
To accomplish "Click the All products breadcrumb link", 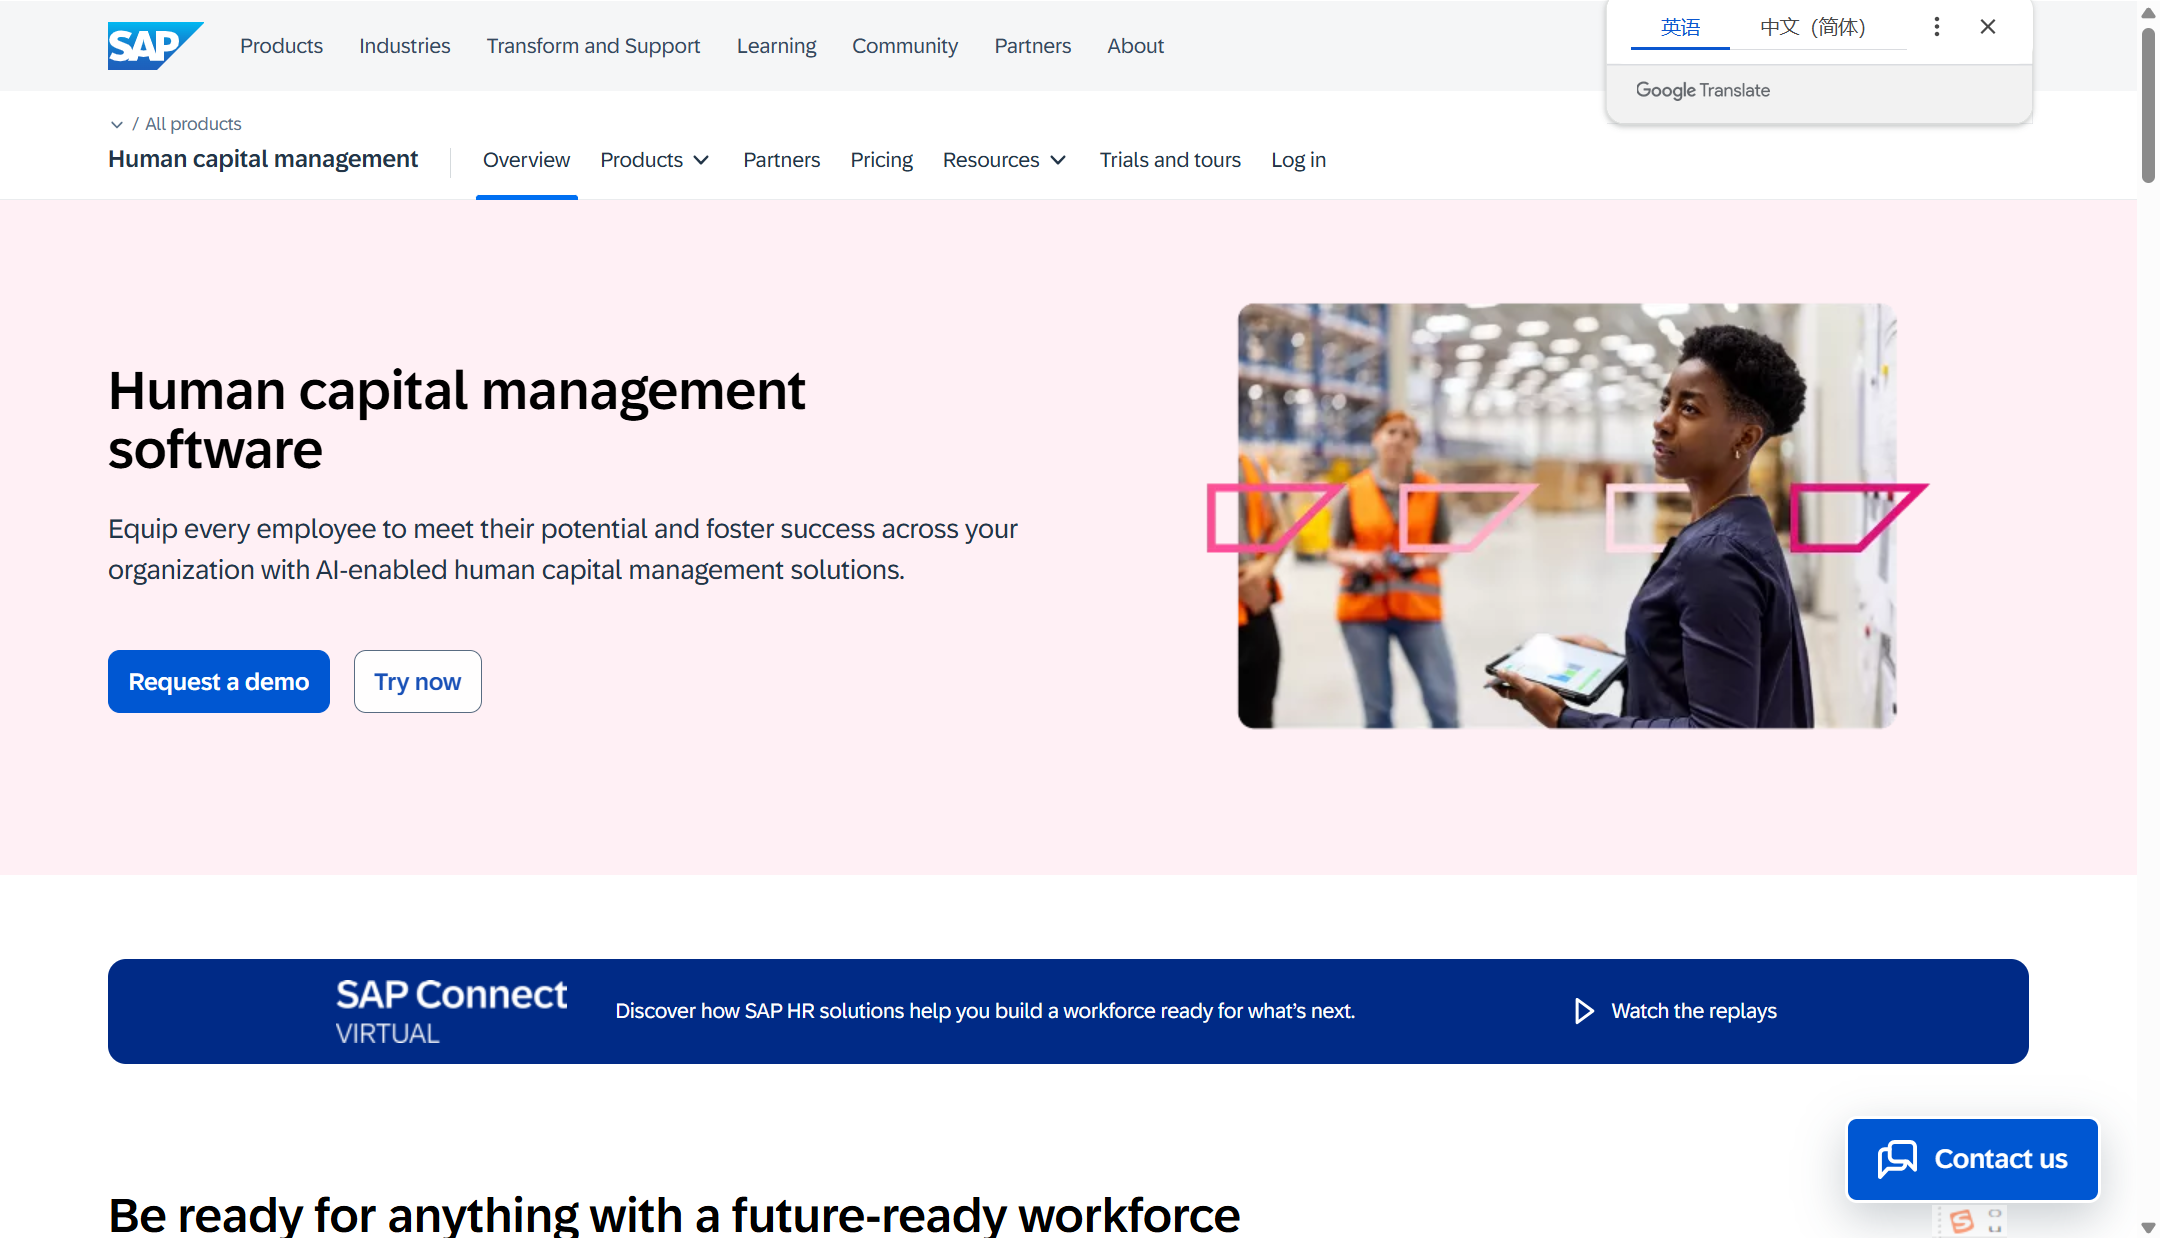I will pyautogui.click(x=193, y=124).
